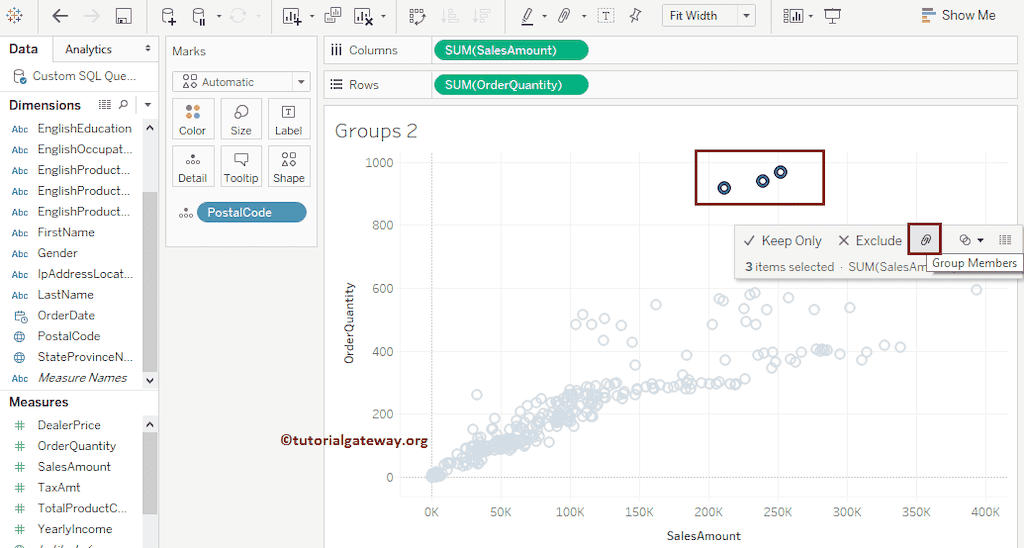Viewport: 1024px width, 548px height.
Task: Click Dimensions view as grid icon
Action: tap(104, 105)
